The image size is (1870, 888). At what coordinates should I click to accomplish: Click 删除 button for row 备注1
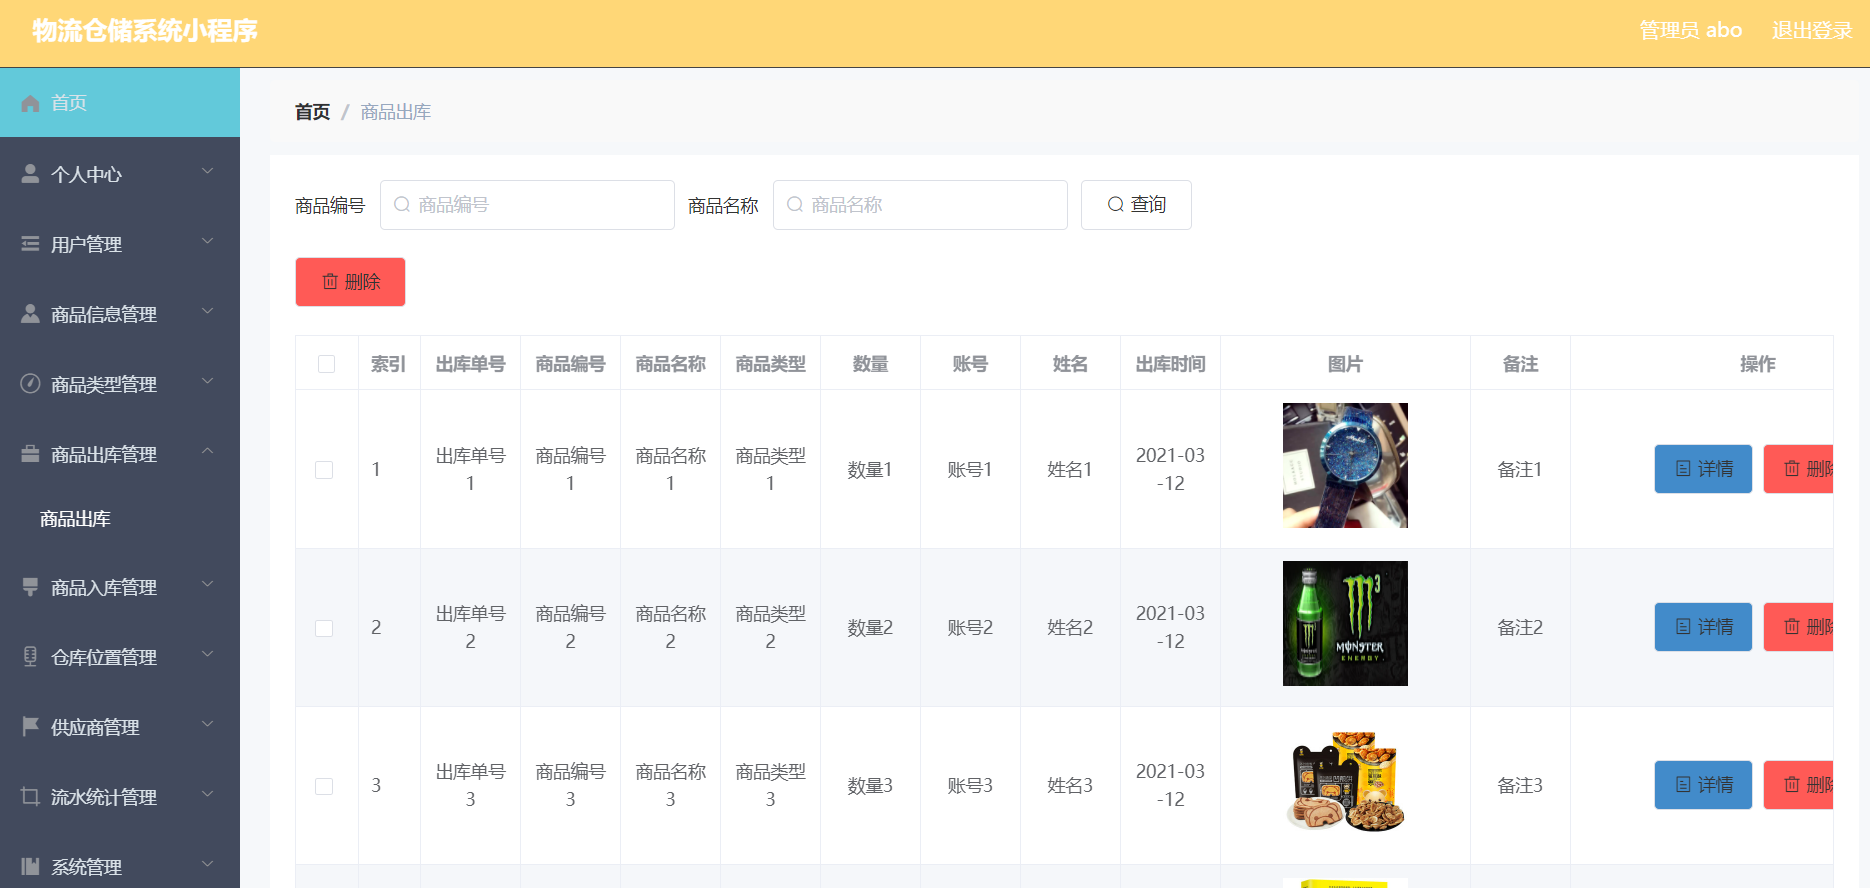point(1799,469)
